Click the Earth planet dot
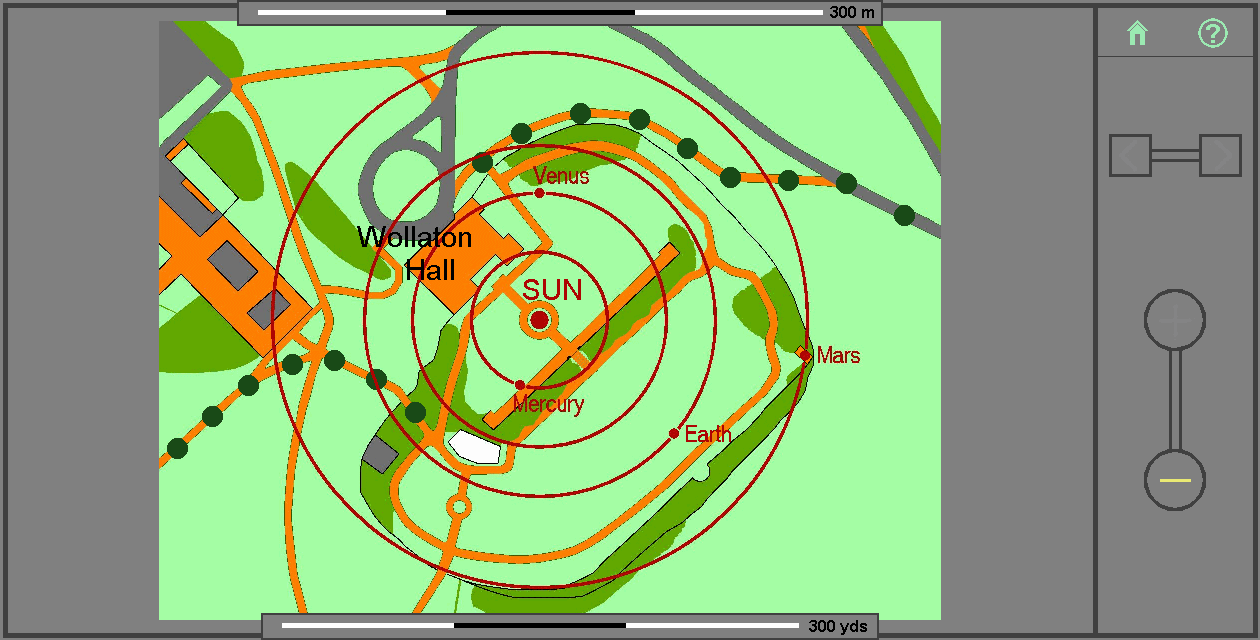 [674, 433]
